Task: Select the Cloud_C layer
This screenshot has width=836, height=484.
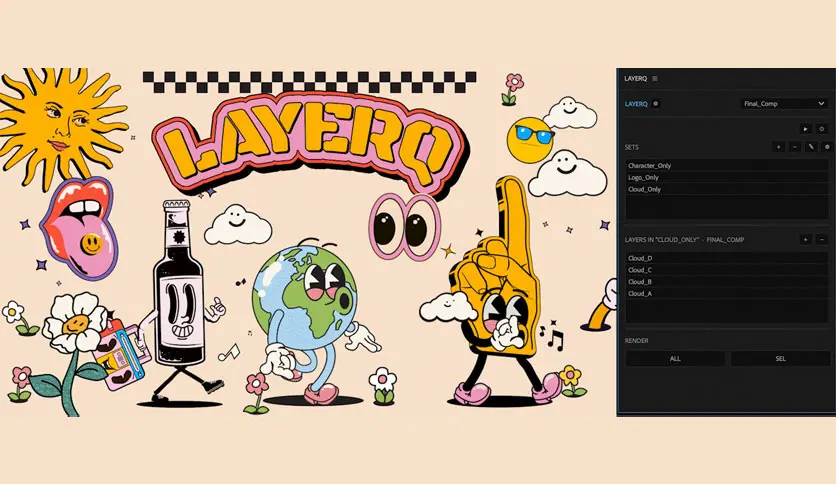Action: coord(727,270)
